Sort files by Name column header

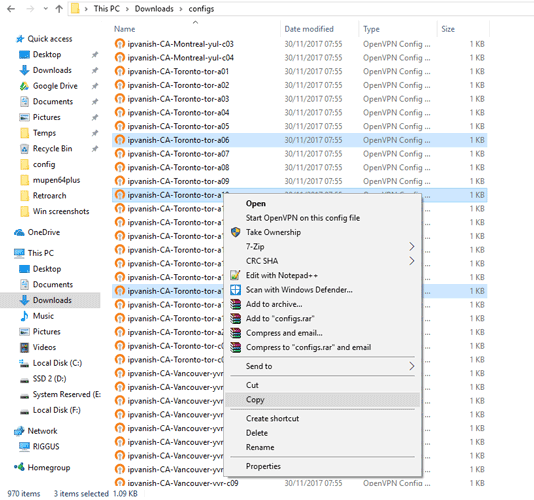(x=124, y=29)
